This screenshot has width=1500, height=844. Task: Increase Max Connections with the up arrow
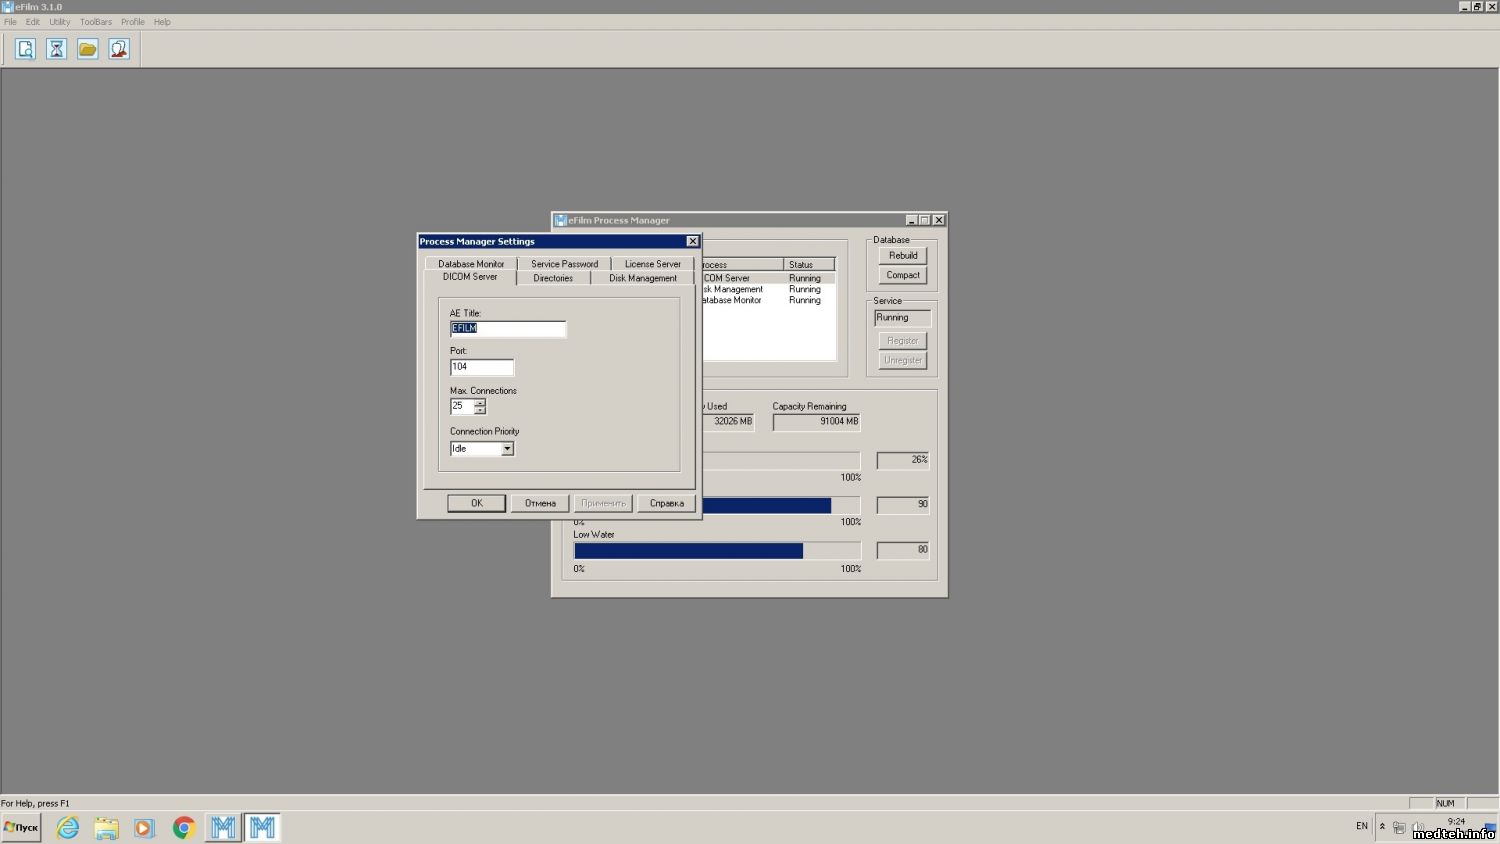[480, 403]
